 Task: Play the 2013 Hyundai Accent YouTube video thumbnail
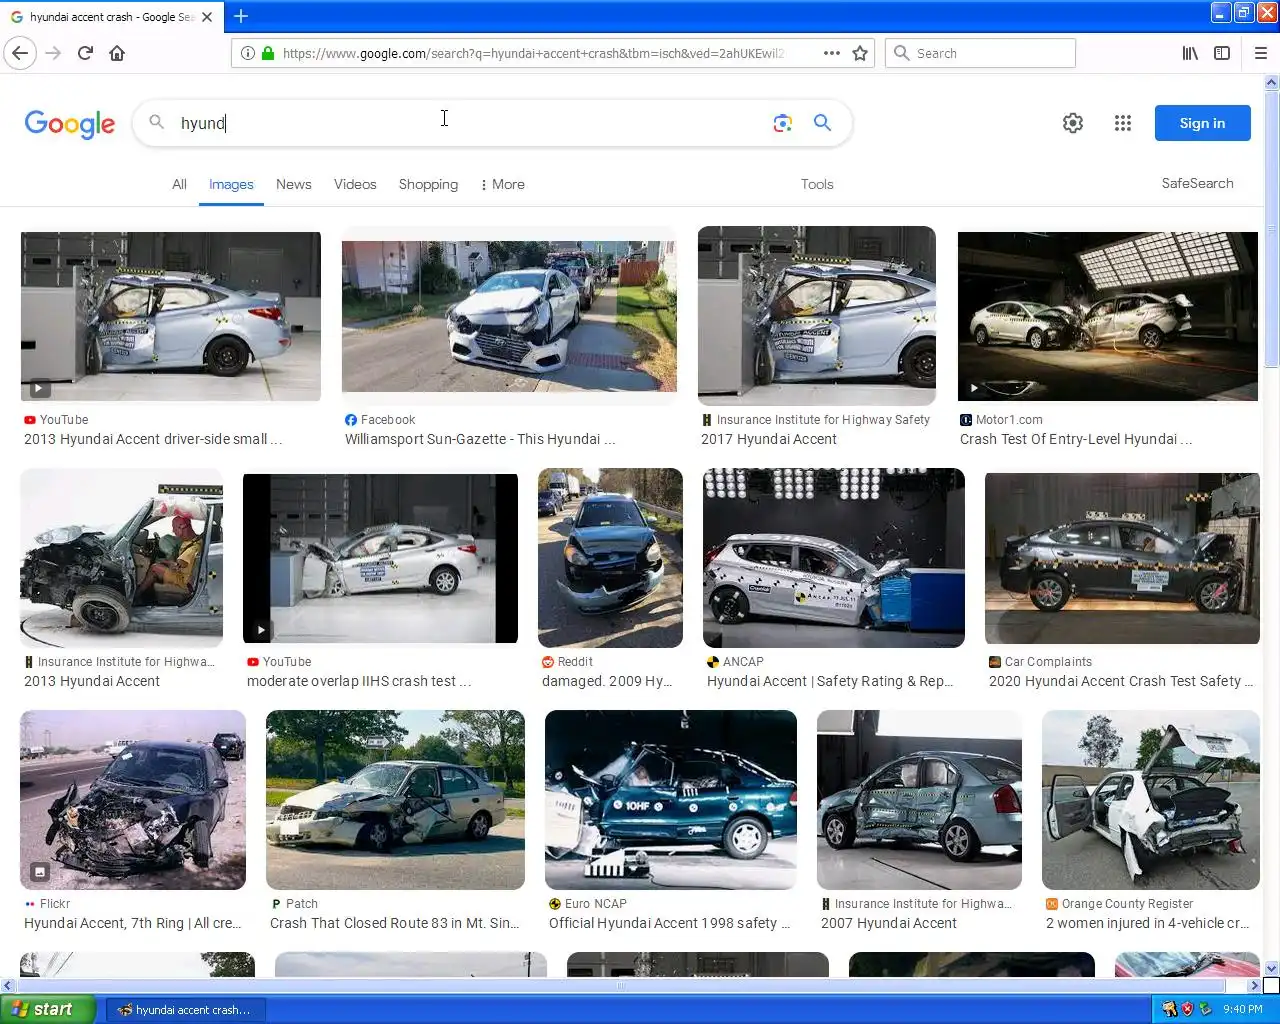[x=171, y=316]
